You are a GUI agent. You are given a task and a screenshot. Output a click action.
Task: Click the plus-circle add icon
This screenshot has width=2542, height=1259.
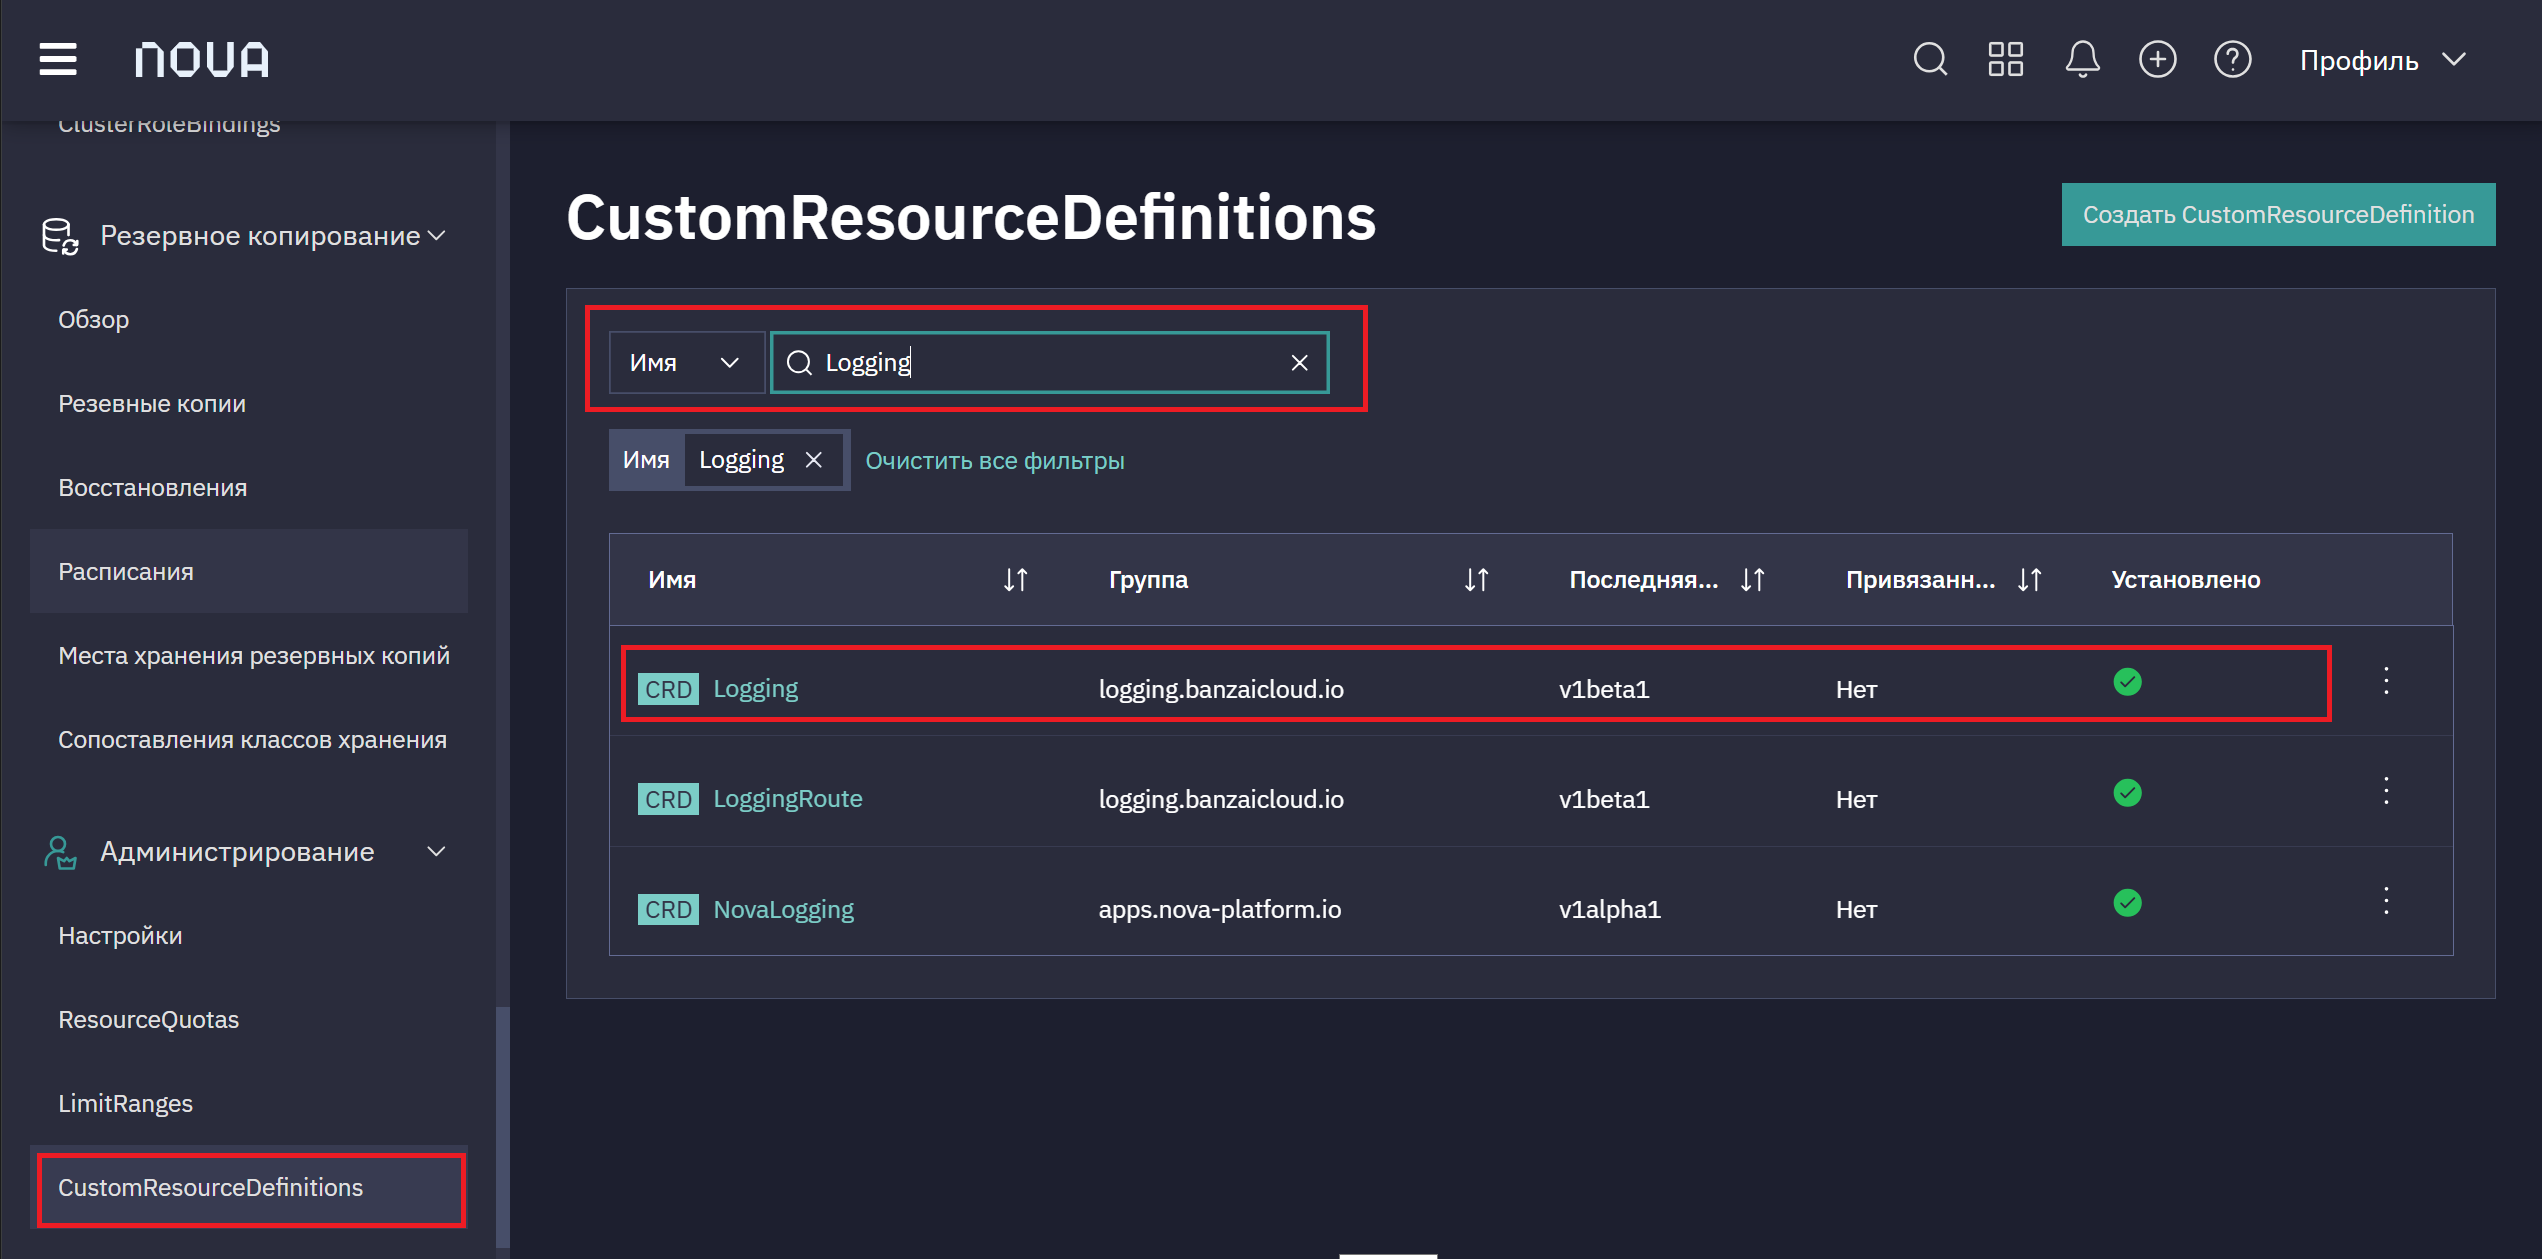click(2157, 60)
